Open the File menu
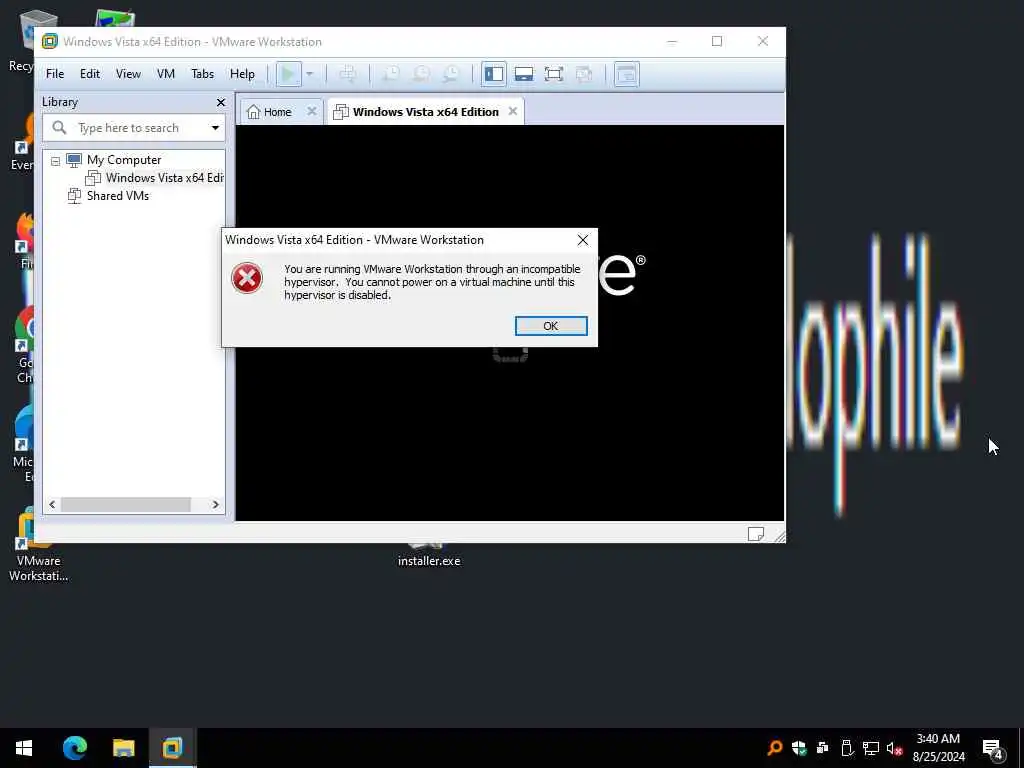 55,74
